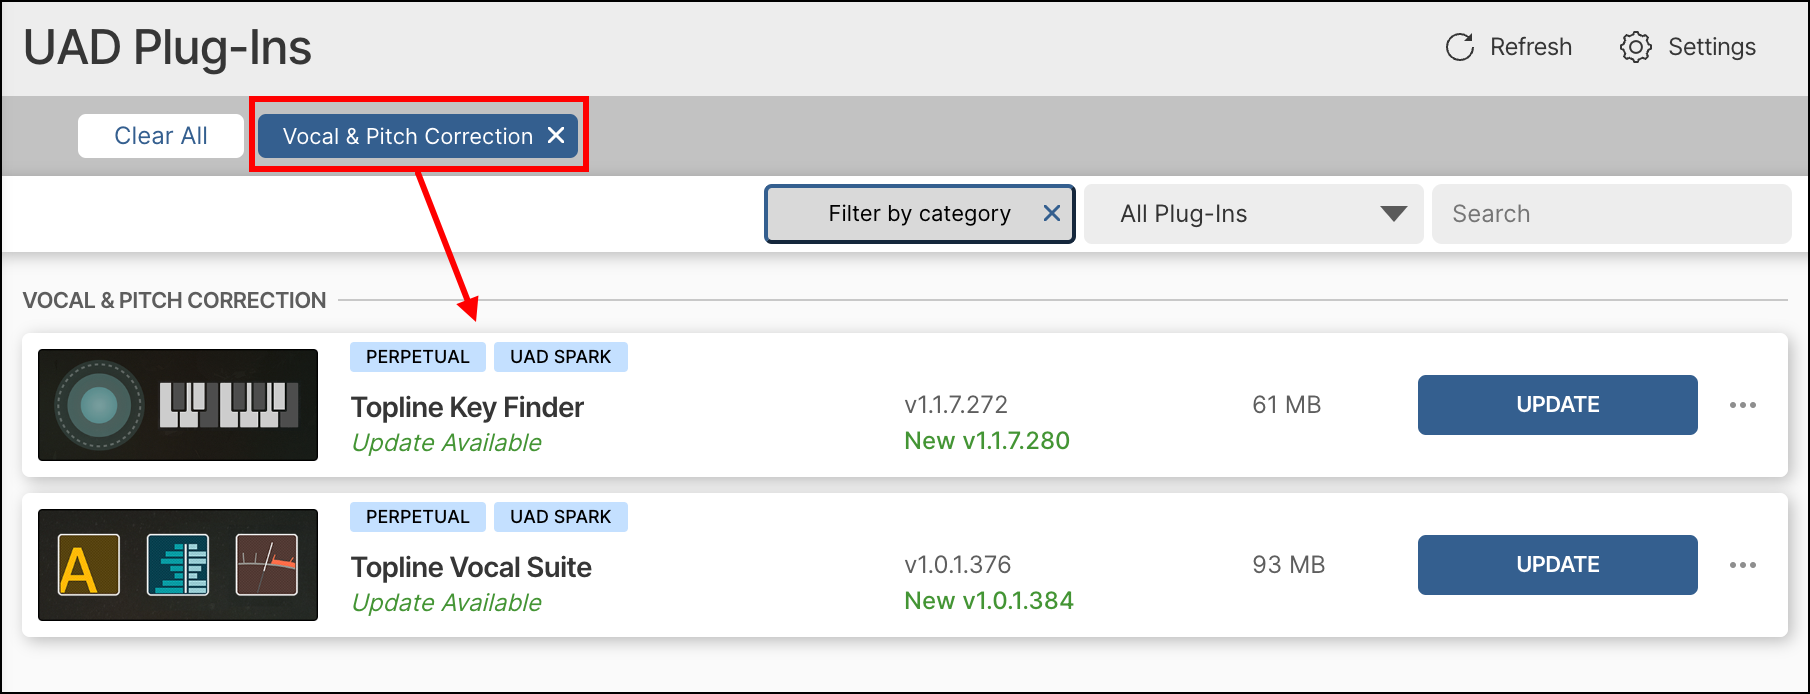Click the Topline Key Finder thumbnail
The height and width of the screenshot is (694, 1810).
178,405
